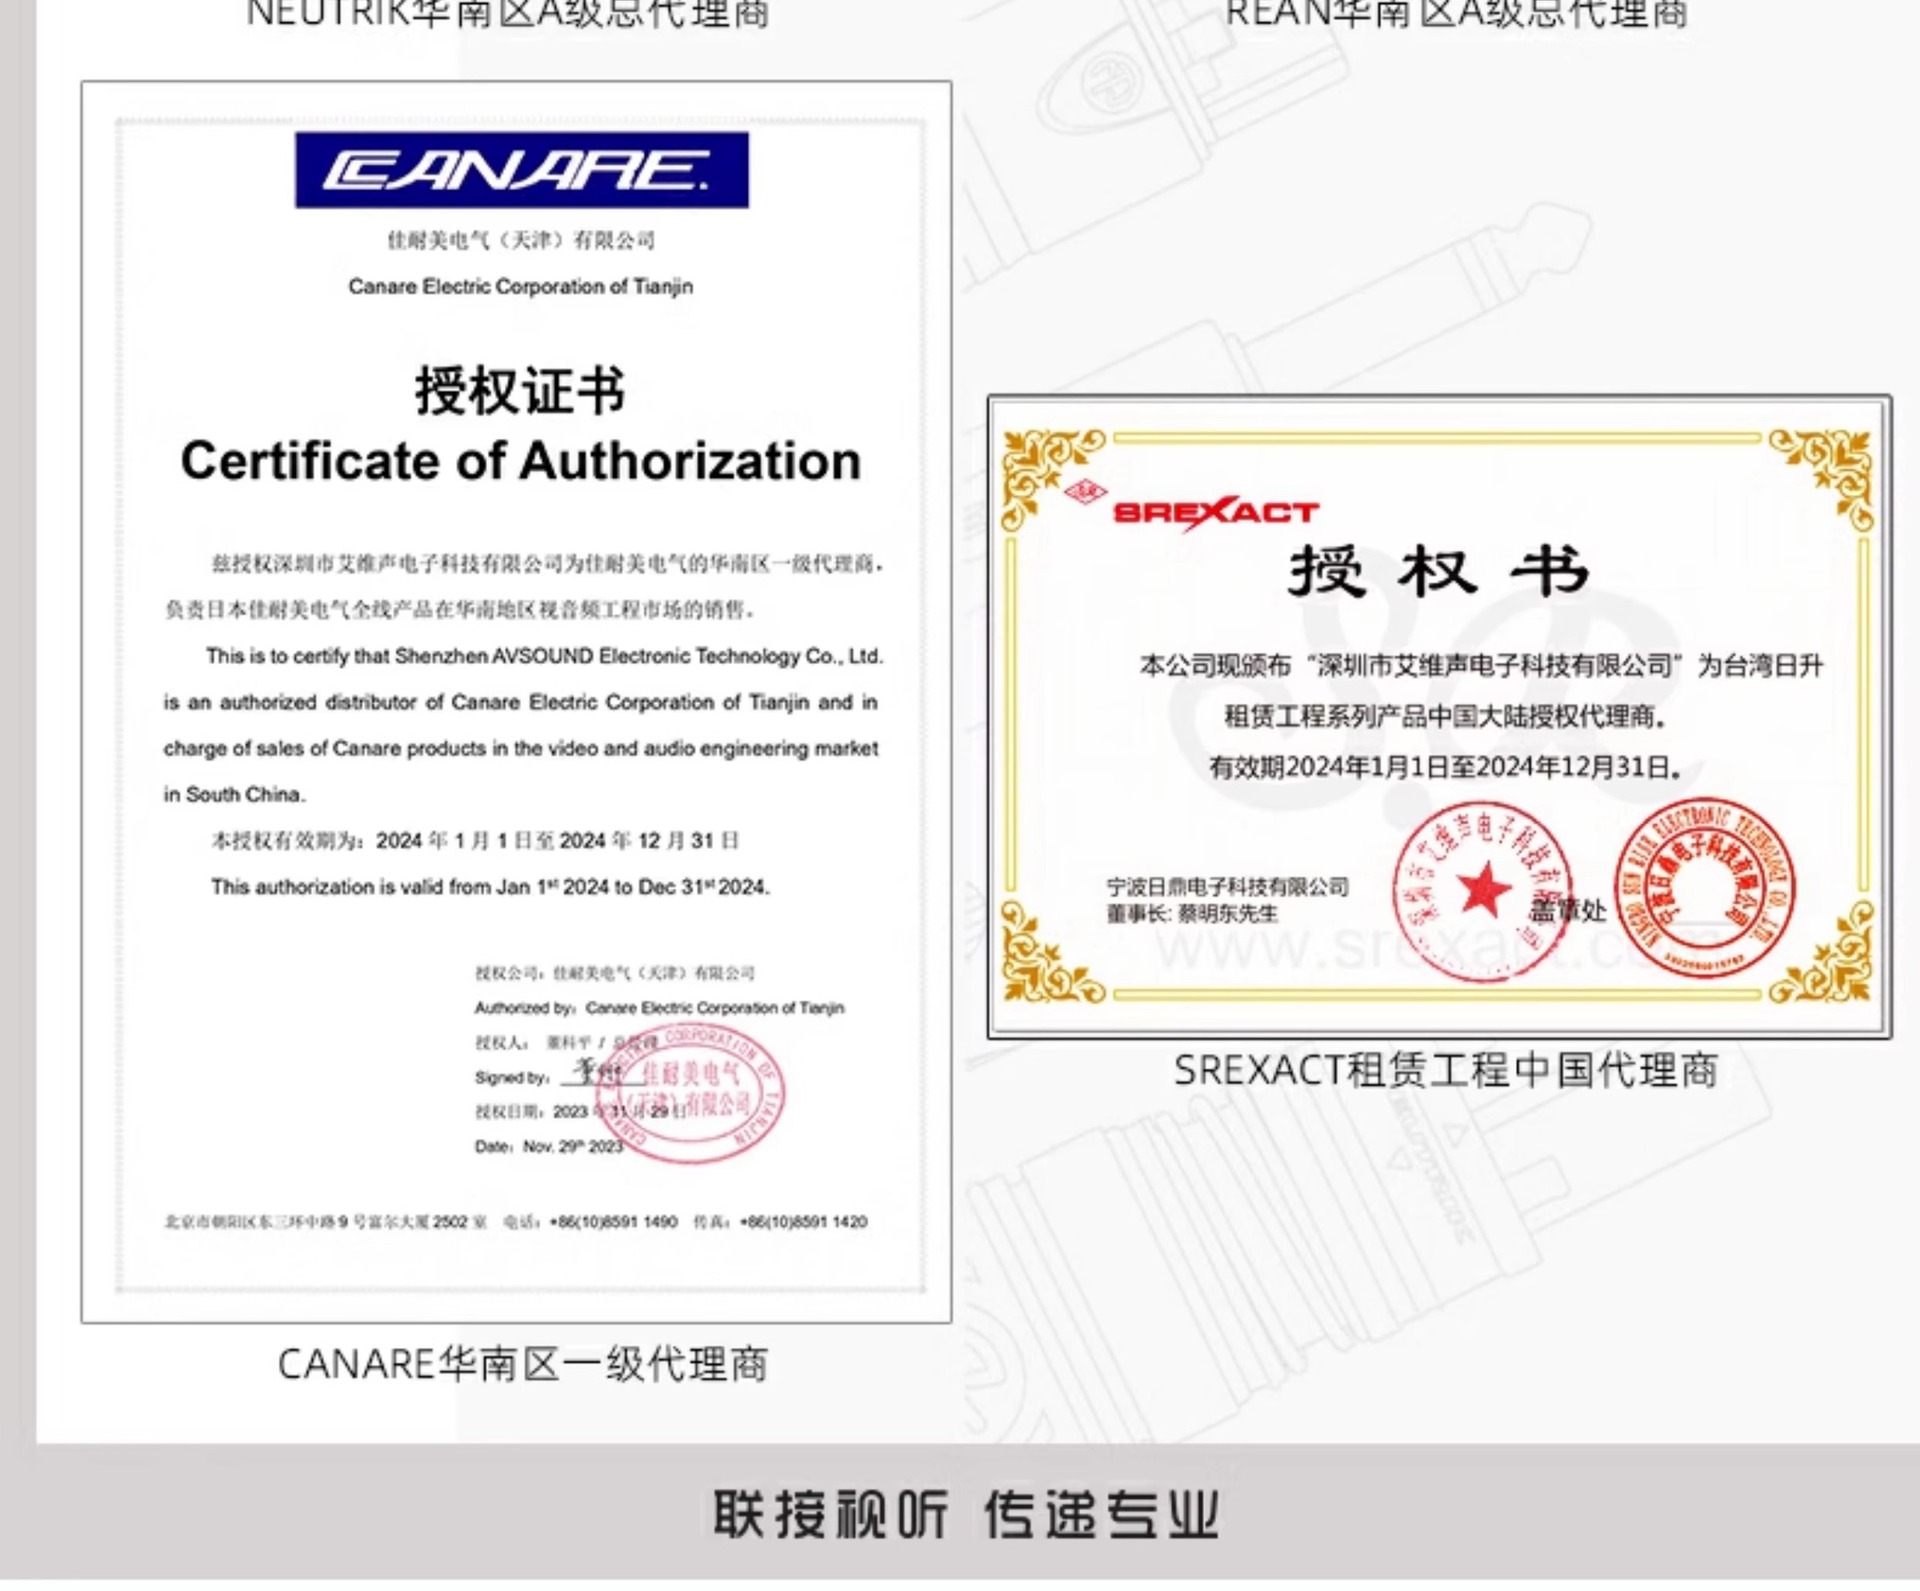Click the SREXACT validity date line 有效期2024年
The image size is (1920, 1591).
pyautogui.click(x=1445, y=767)
